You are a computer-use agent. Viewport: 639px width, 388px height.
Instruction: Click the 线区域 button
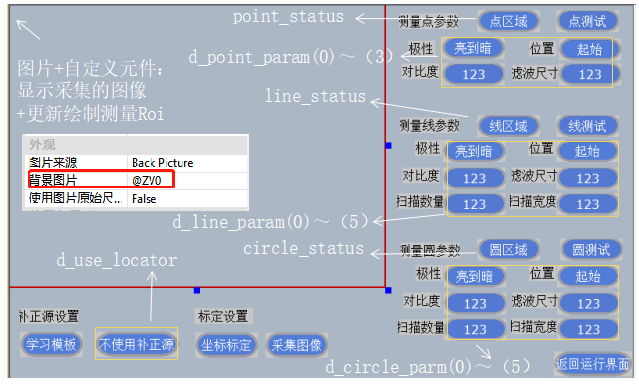tap(508, 126)
